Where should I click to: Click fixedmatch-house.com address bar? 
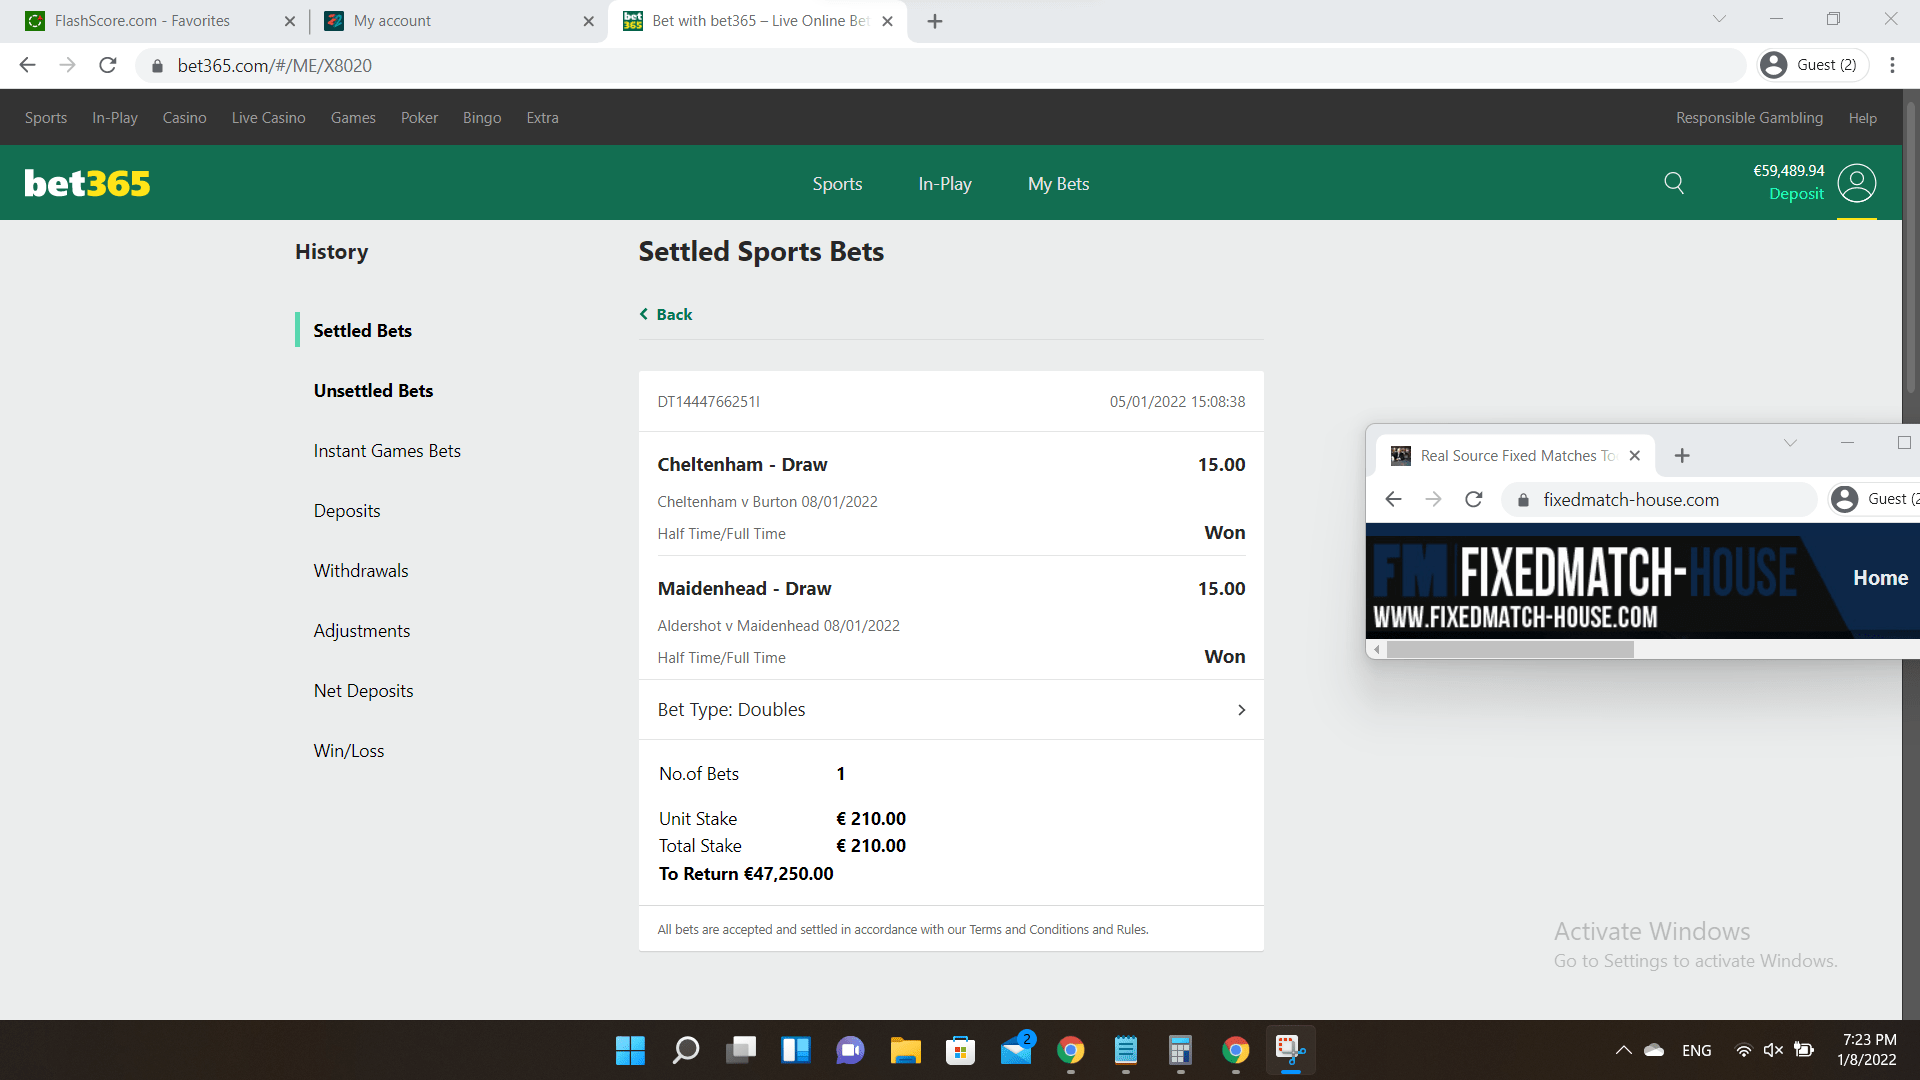pyautogui.click(x=1659, y=499)
